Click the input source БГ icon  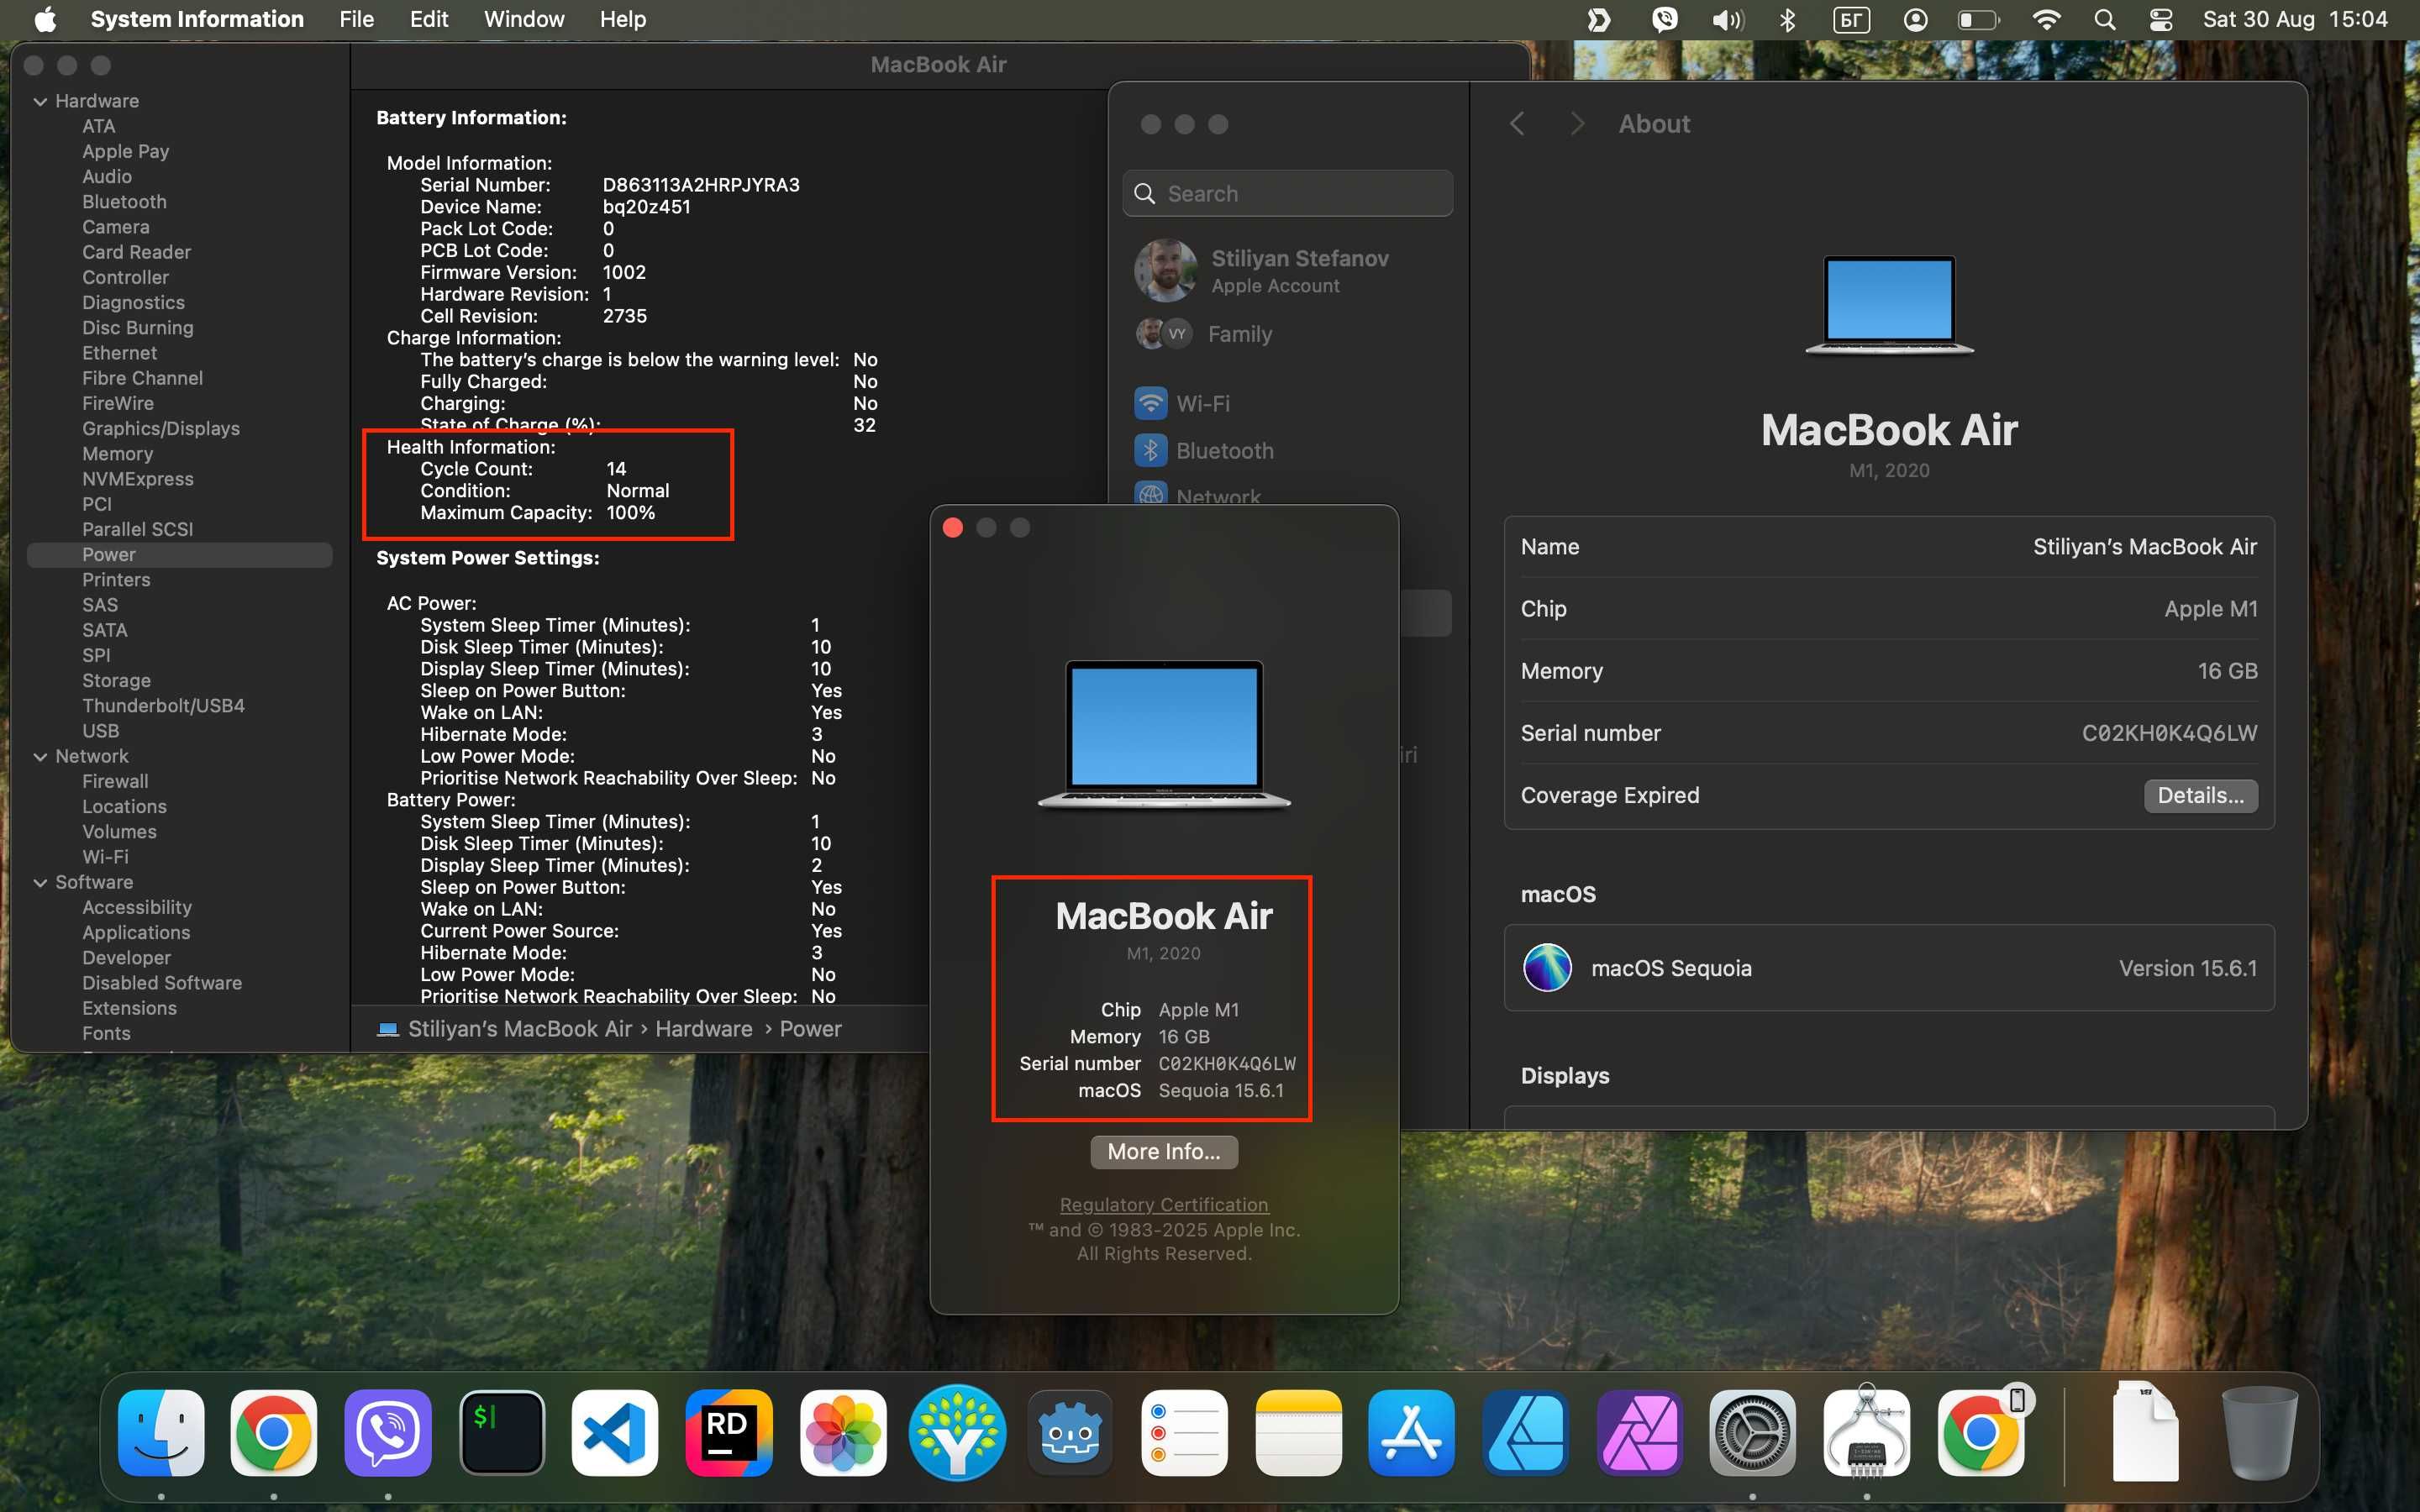1851,19
